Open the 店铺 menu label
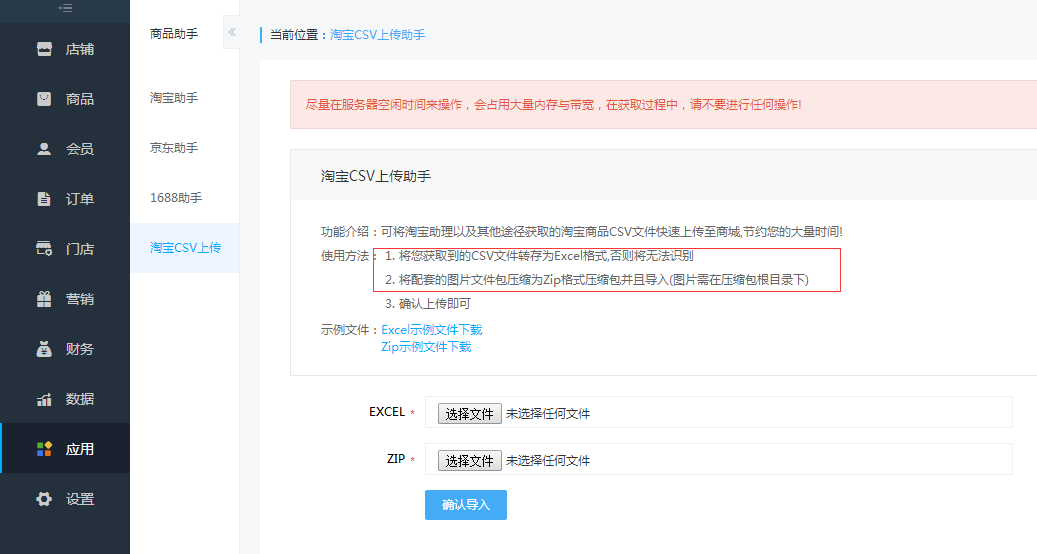 point(79,50)
